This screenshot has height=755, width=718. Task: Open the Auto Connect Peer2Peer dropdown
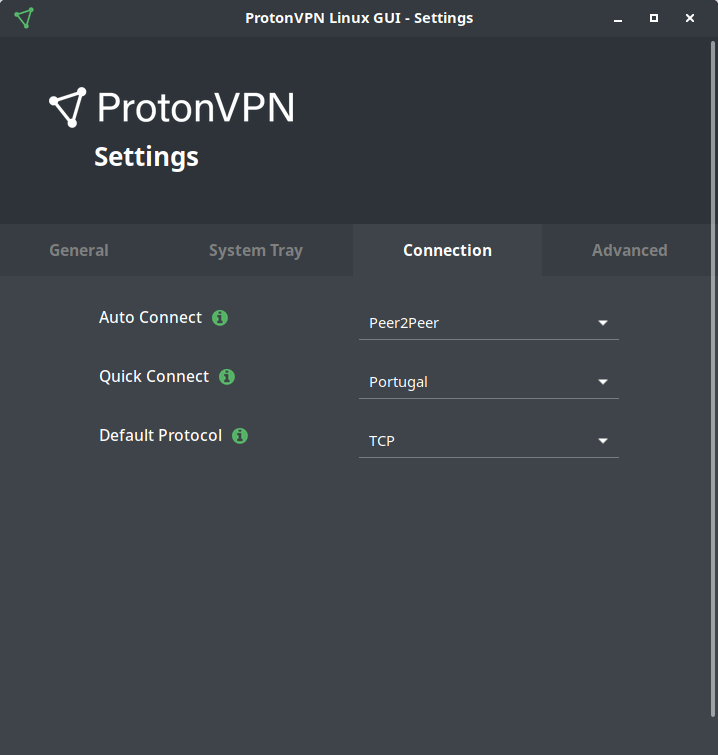pyautogui.click(x=489, y=323)
